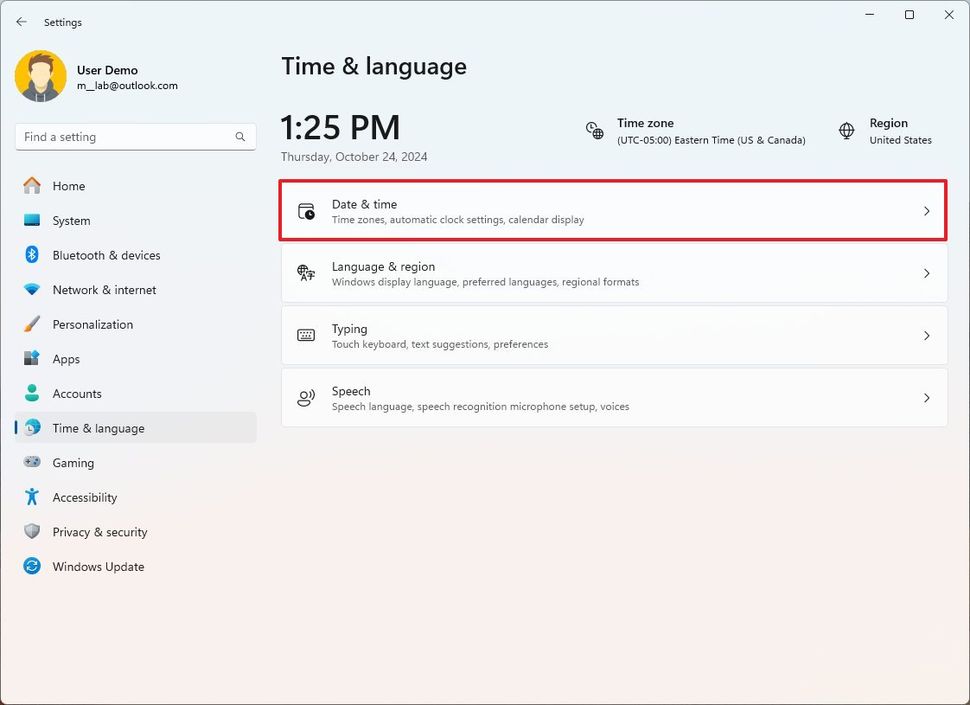
Task: Open Bluetooth & devices settings icon
Action: pos(33,255)
